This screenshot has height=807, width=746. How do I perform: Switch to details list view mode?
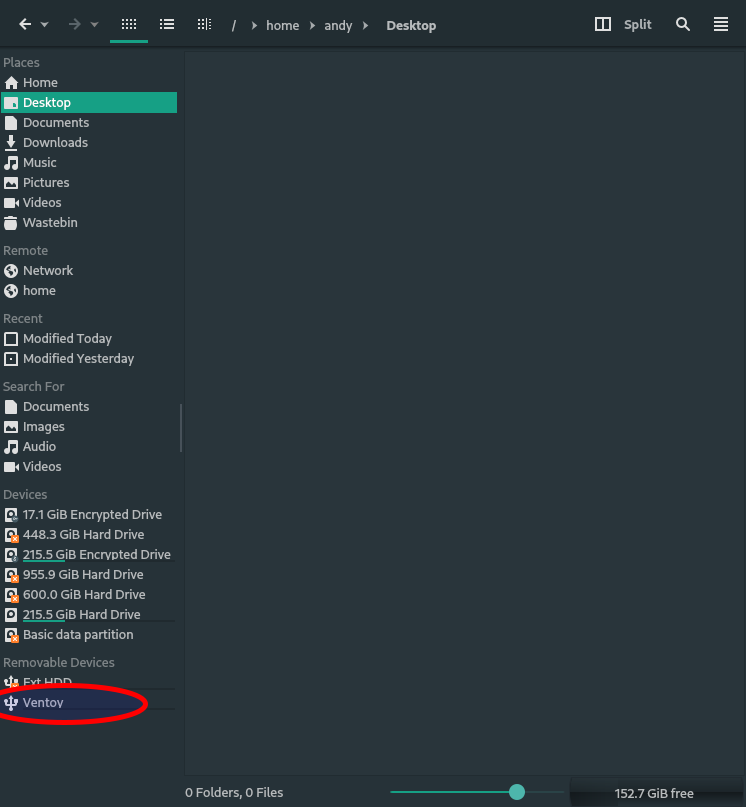[x=167, y=24]
